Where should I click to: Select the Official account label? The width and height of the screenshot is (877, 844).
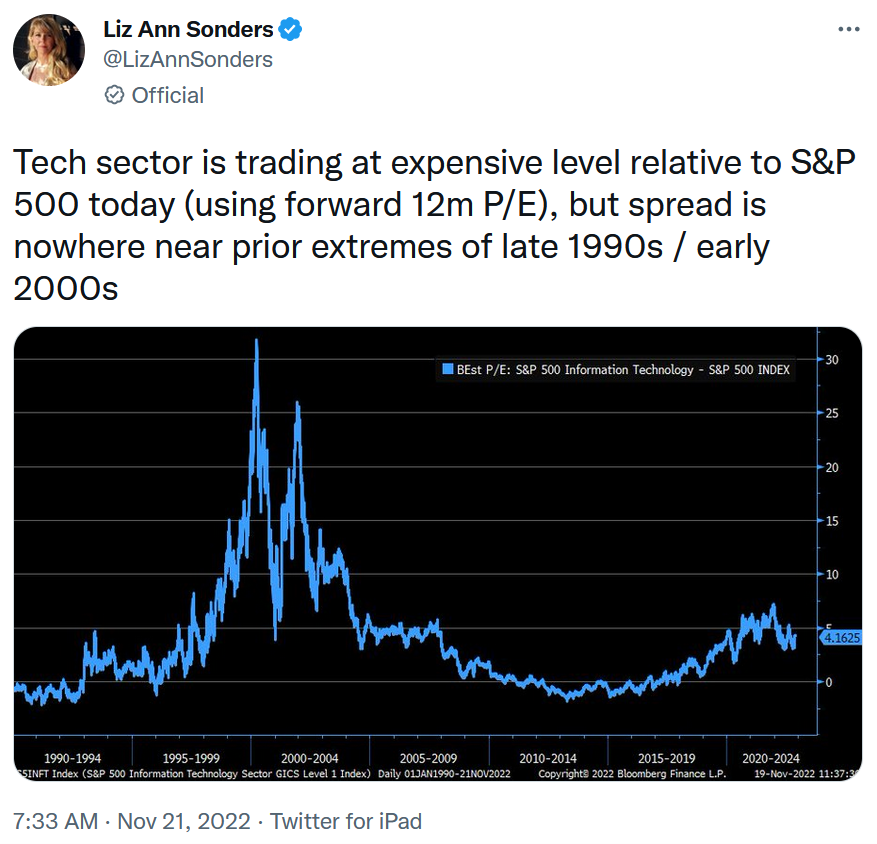167,95
